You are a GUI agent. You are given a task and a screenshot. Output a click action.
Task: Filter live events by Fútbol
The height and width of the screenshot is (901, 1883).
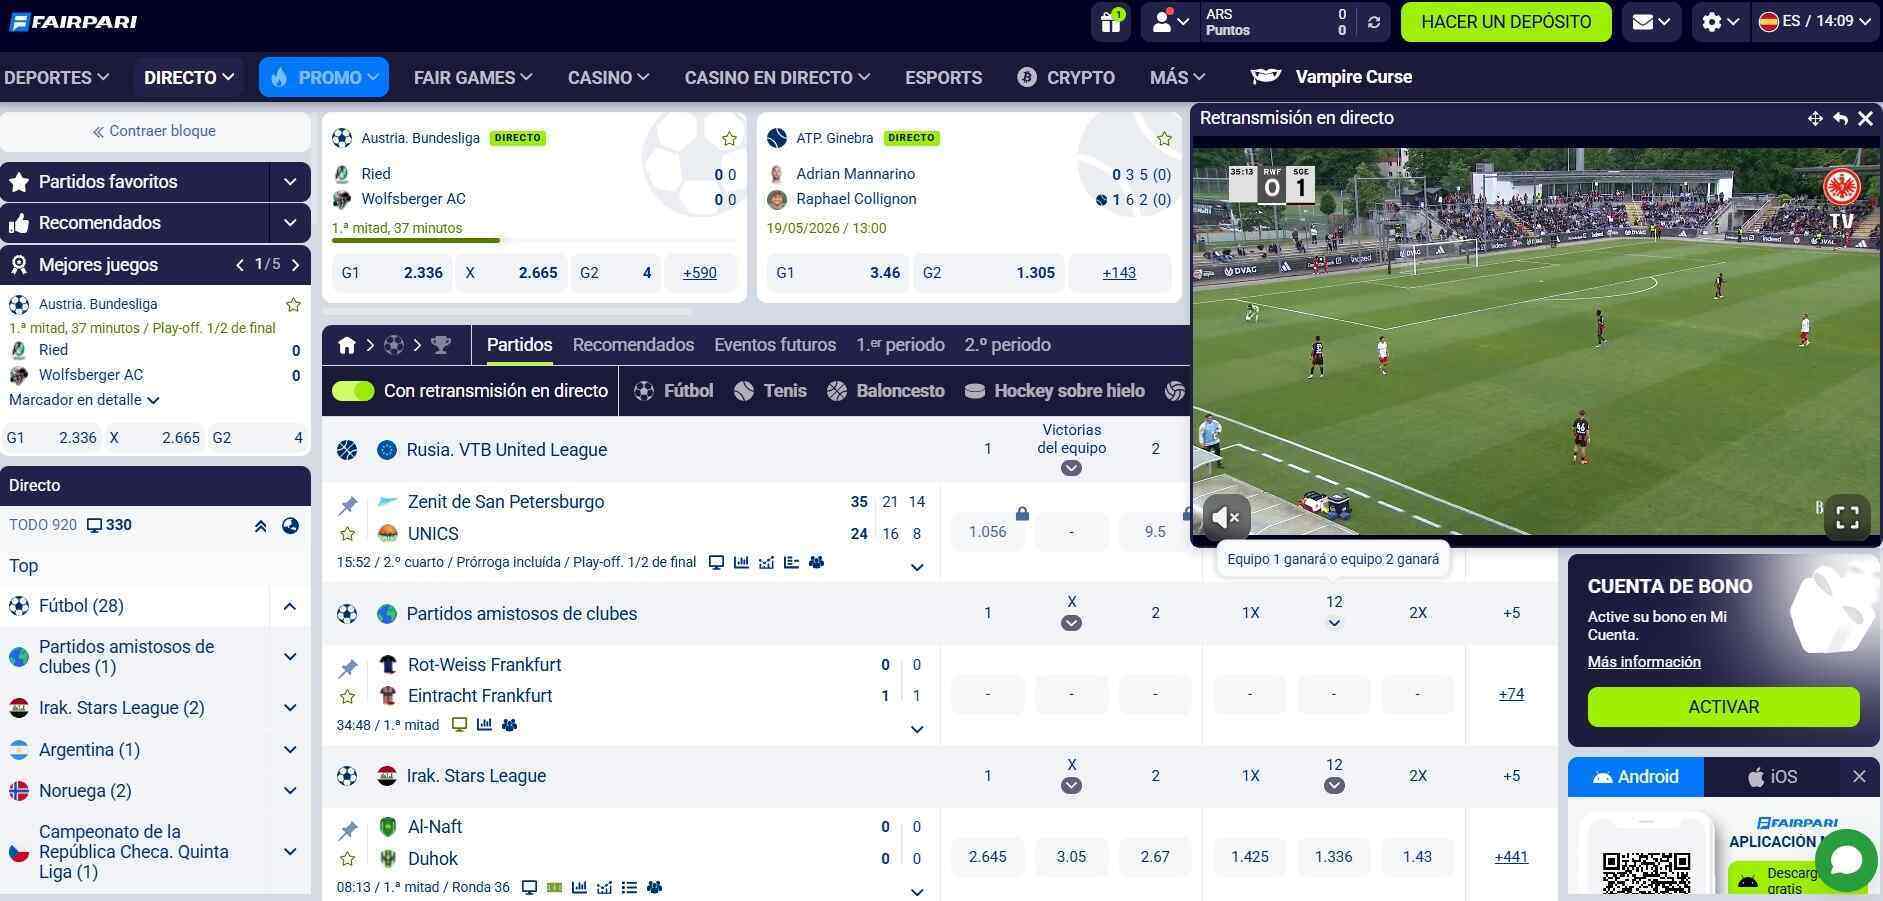[x=674, y=391]
